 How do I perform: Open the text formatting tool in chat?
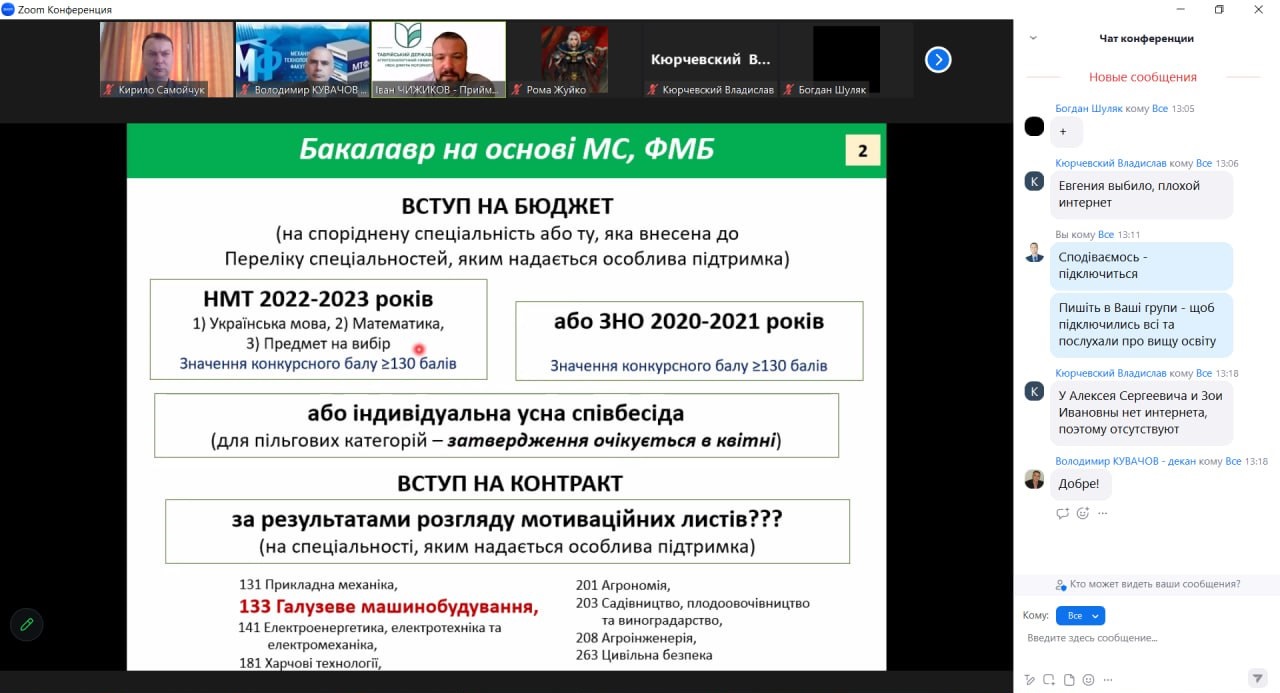[x=1030, y=680]
